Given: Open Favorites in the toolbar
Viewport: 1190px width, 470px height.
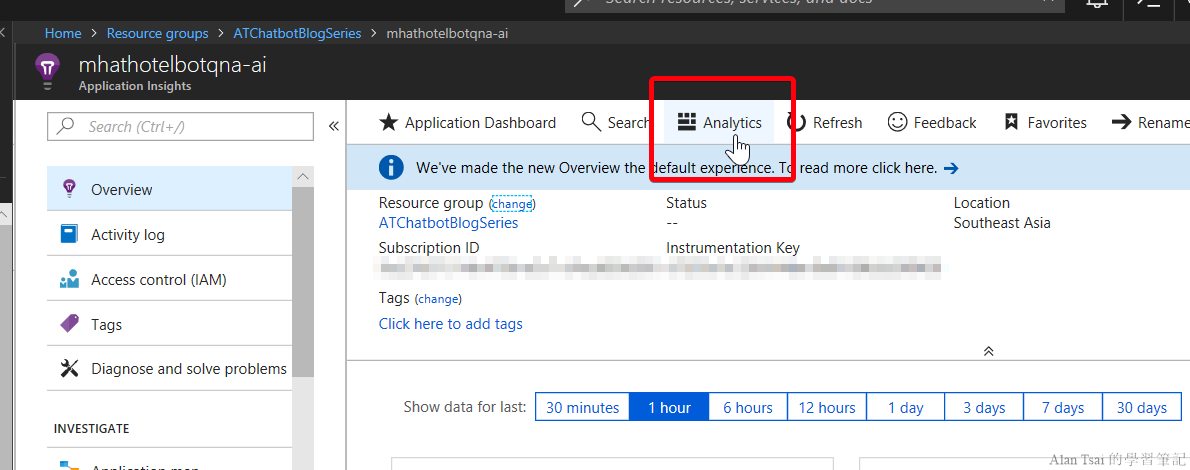Looking at the screenshot, I should click(x=1045, y=122).
